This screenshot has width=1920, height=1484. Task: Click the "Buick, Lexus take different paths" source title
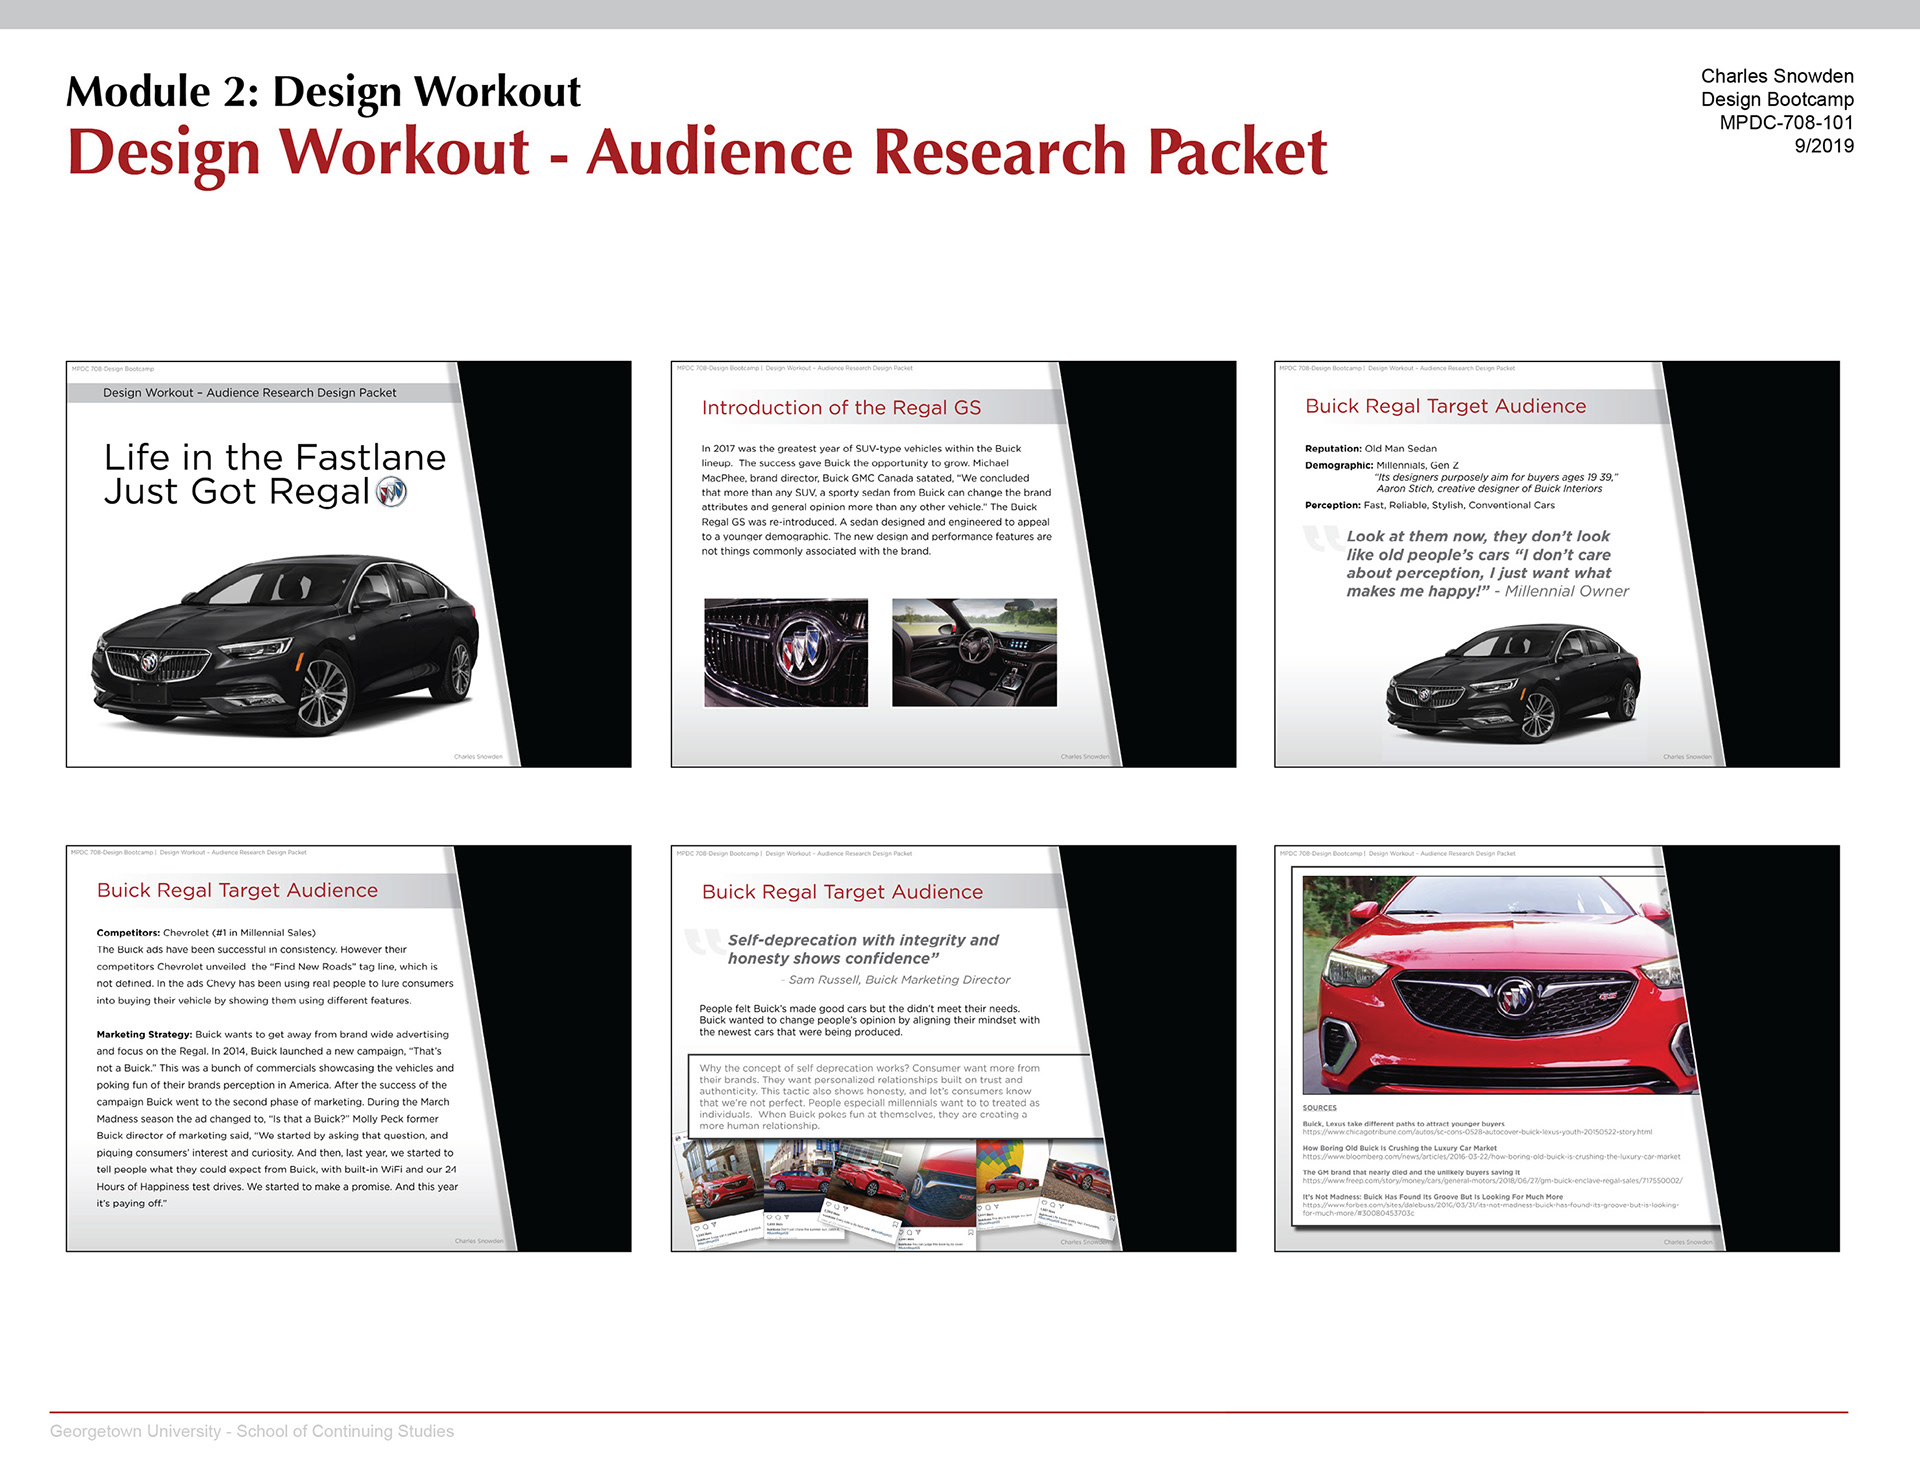click(1403, 1124)
